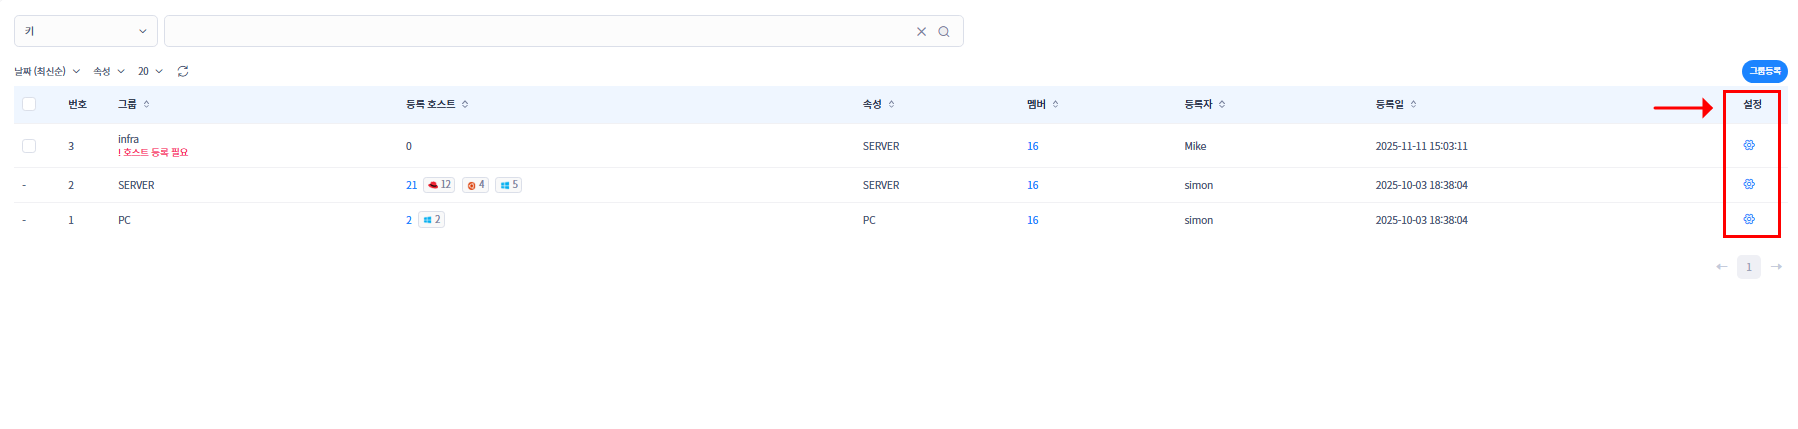The width and height of the screenshot is (1798, 429).
Task: Click the refresh icon beside the 20 dropdown
Action: click(x=183, y=71)
